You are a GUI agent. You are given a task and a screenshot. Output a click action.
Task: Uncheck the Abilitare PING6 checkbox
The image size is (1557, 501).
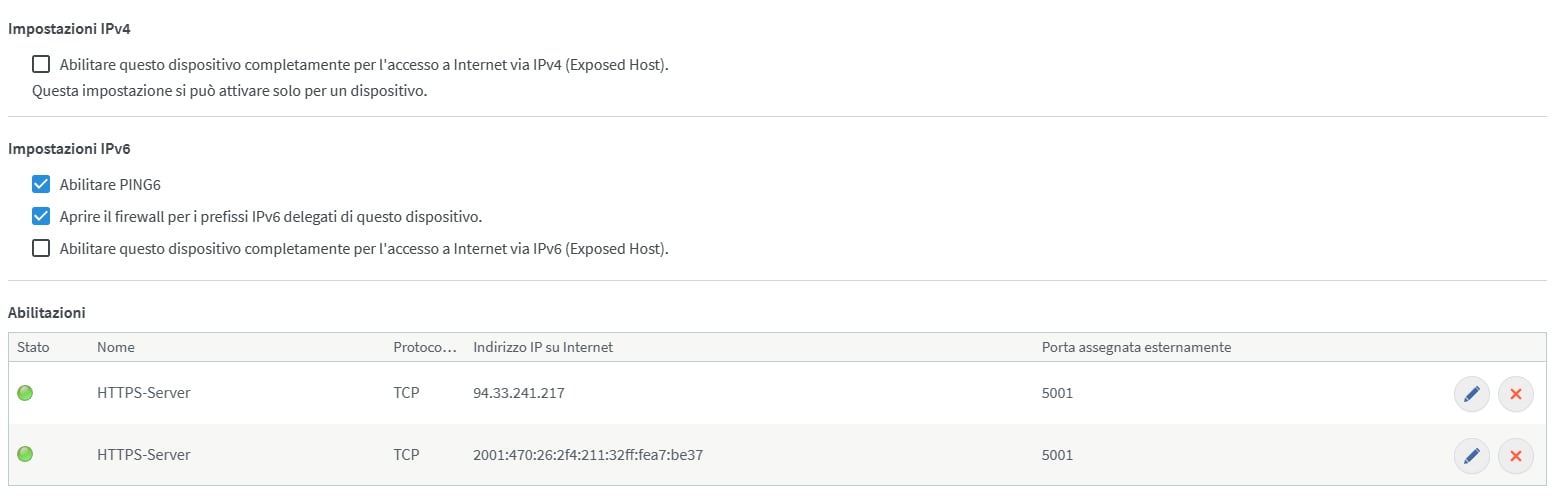coord(41,184)
